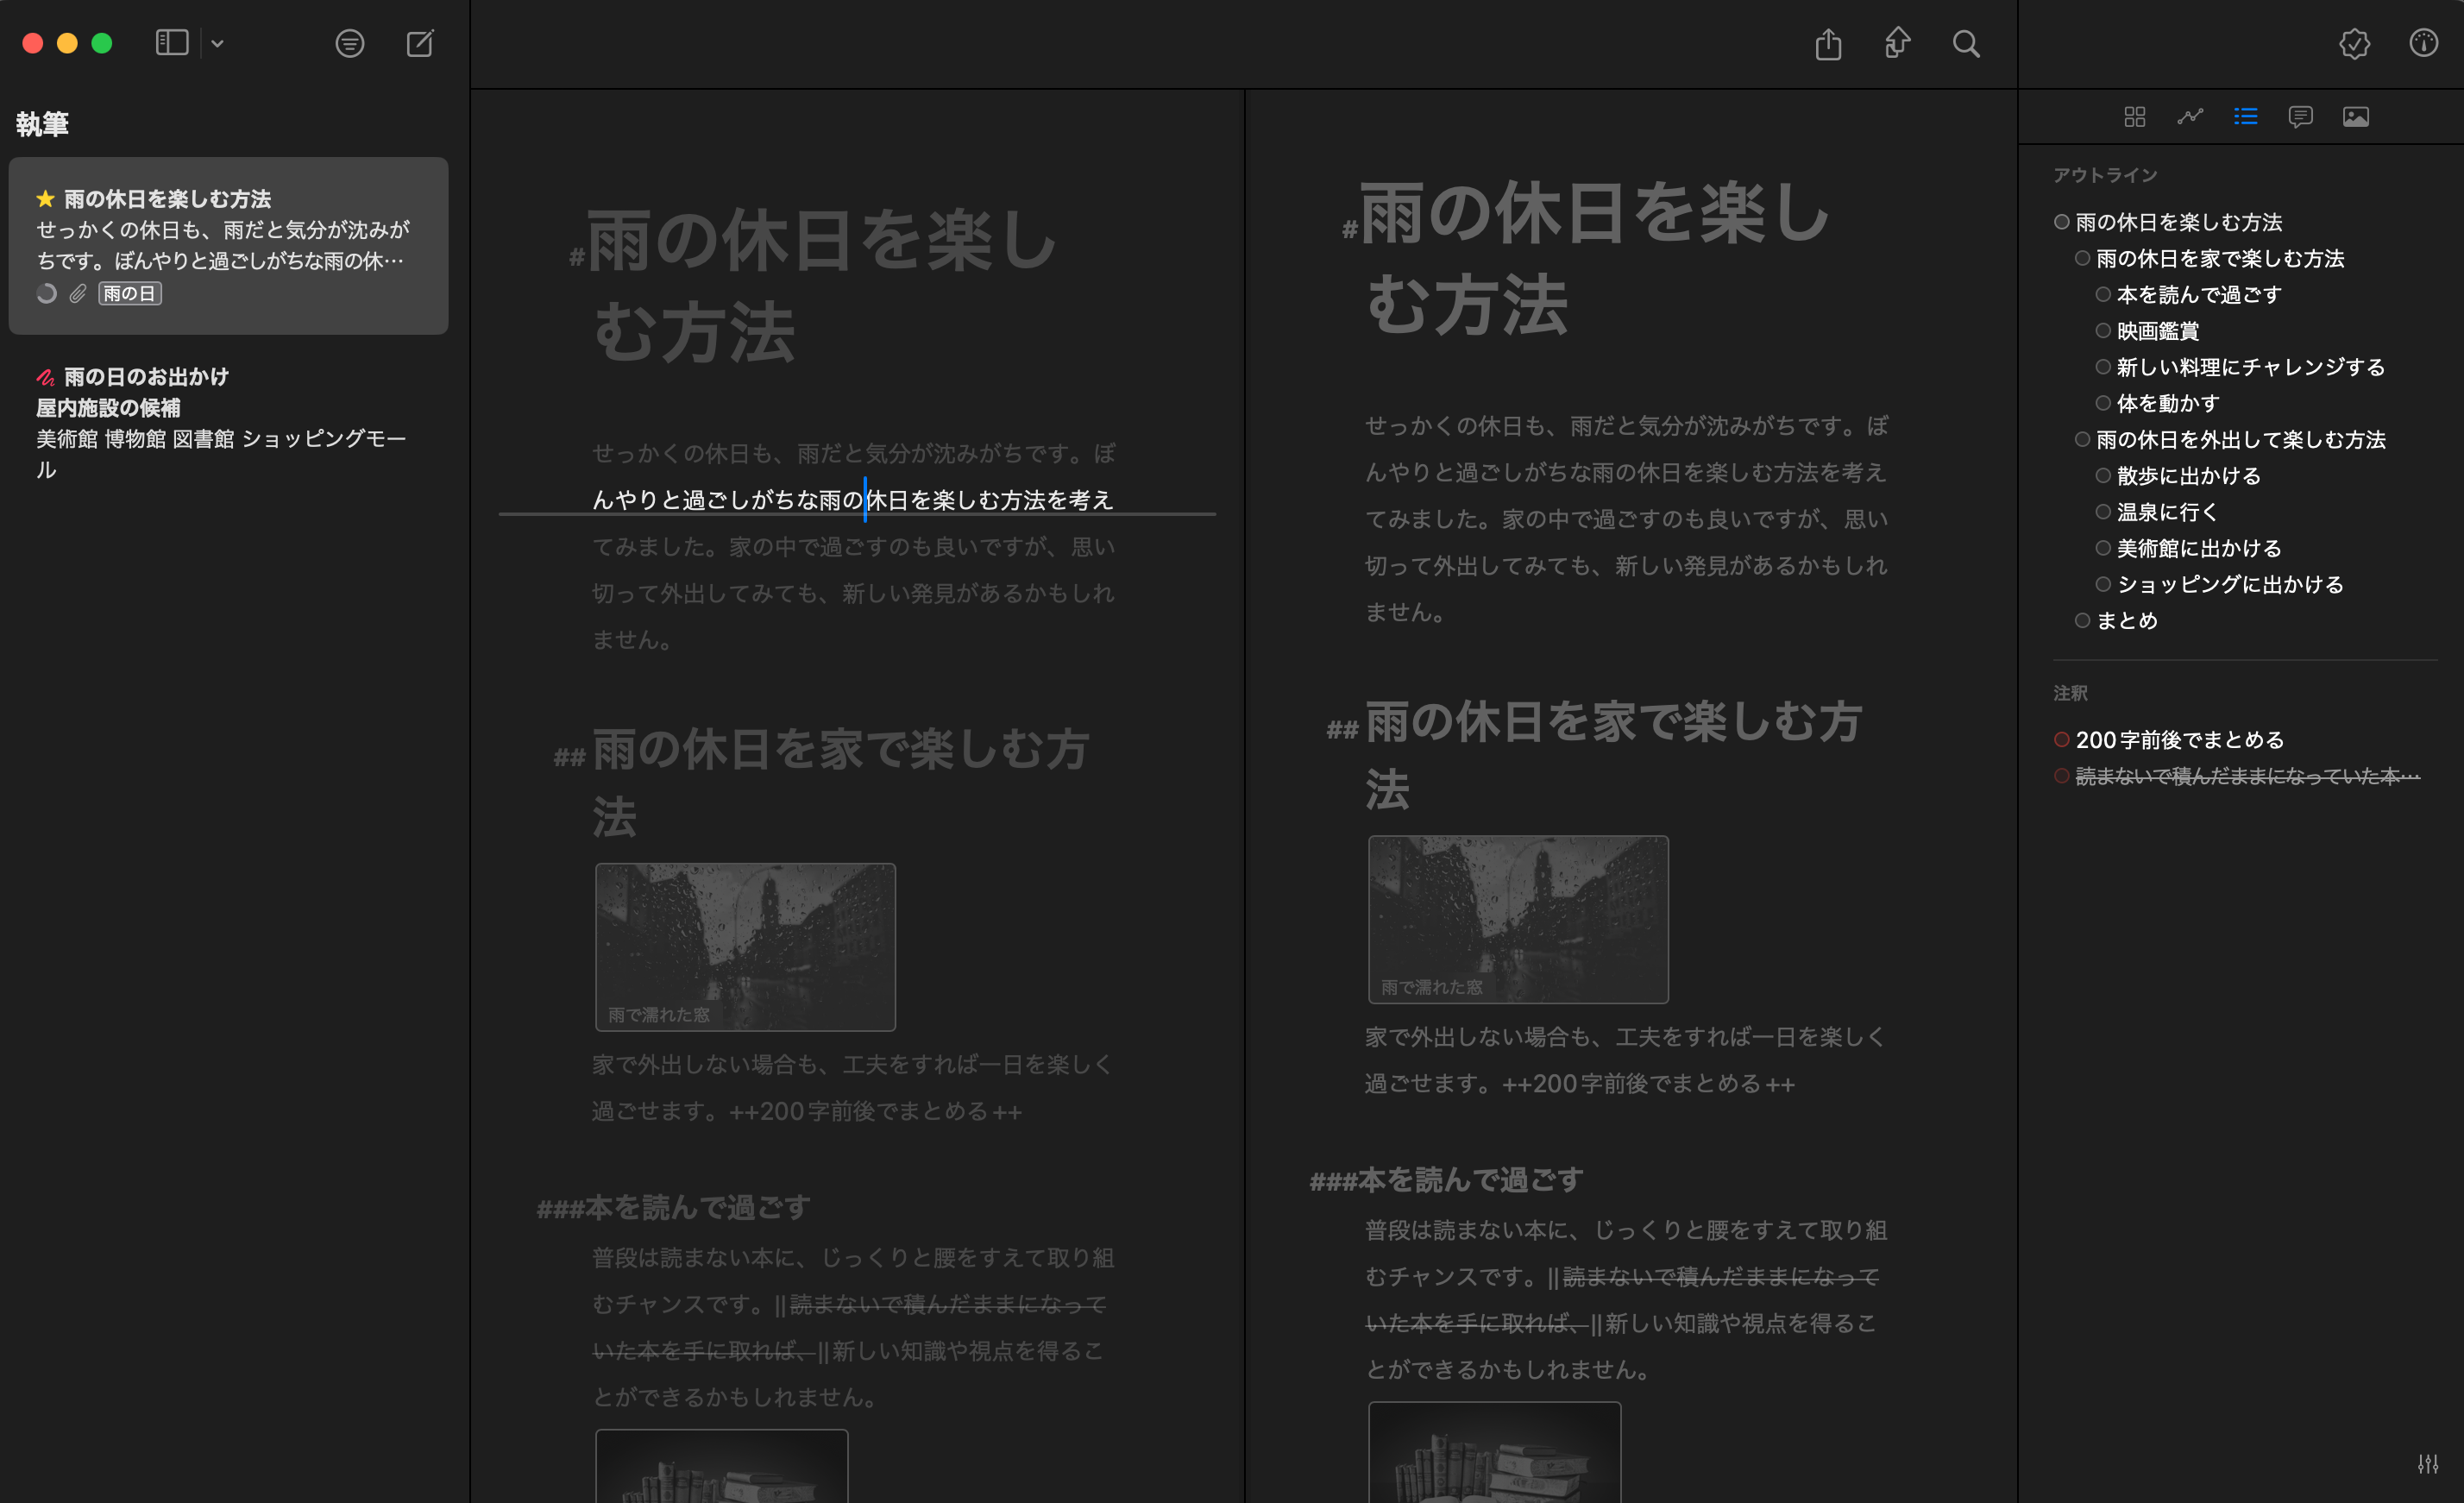The height and width of the screenshot is (1503, 2464).
Task: Jump to outline item 散歩に出かける
Action: click(x=2188, y=476)
